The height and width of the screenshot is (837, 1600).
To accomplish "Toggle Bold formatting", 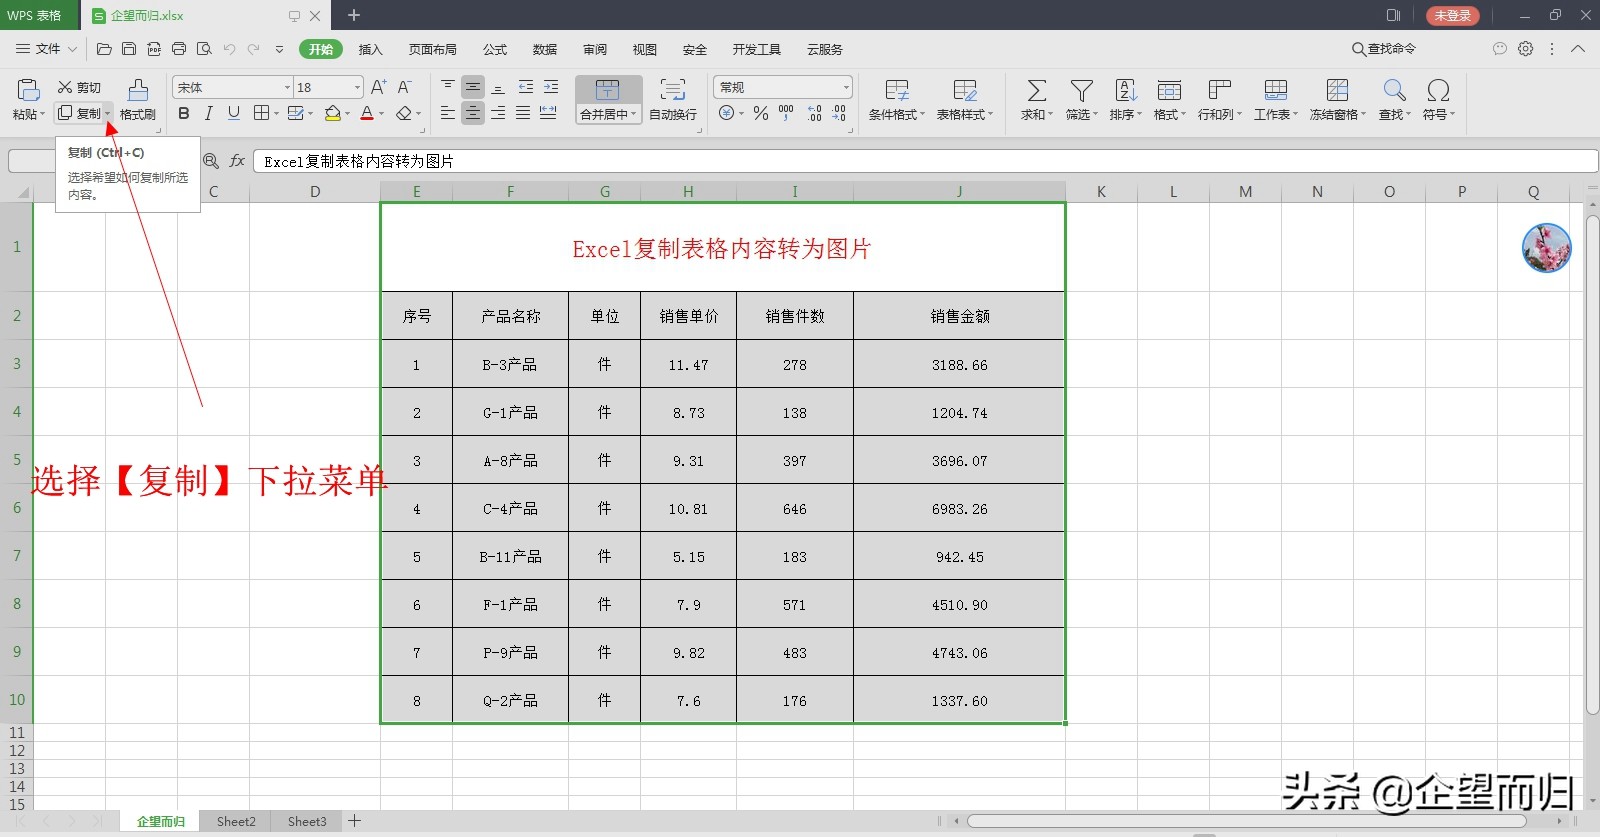I will coord(184,113).
